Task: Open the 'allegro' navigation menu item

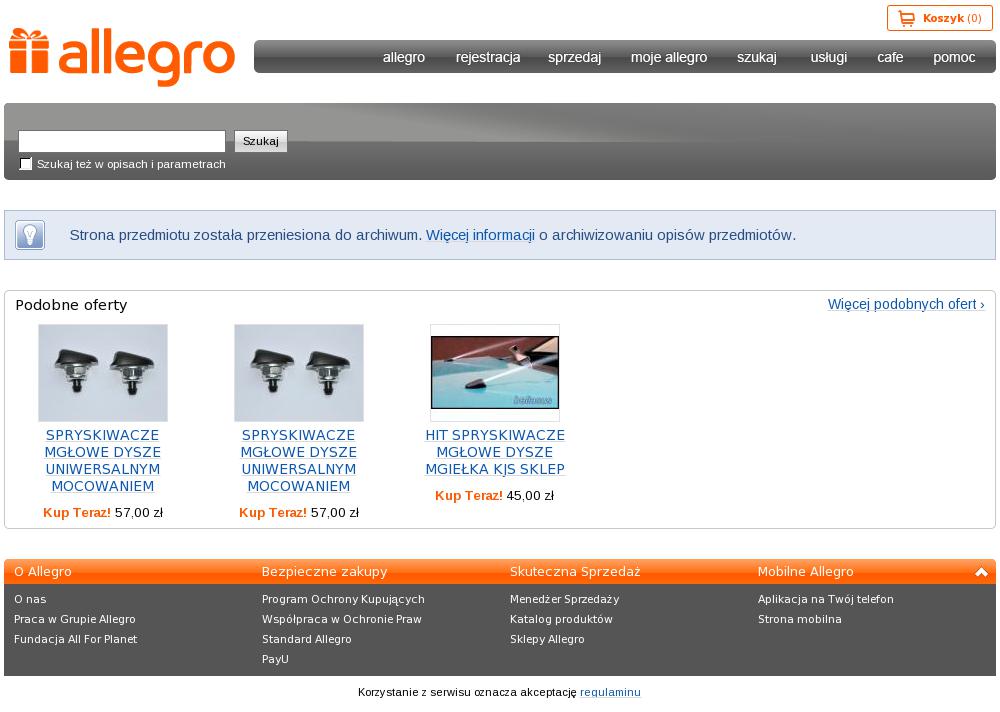Action: (x=404, y=57)
